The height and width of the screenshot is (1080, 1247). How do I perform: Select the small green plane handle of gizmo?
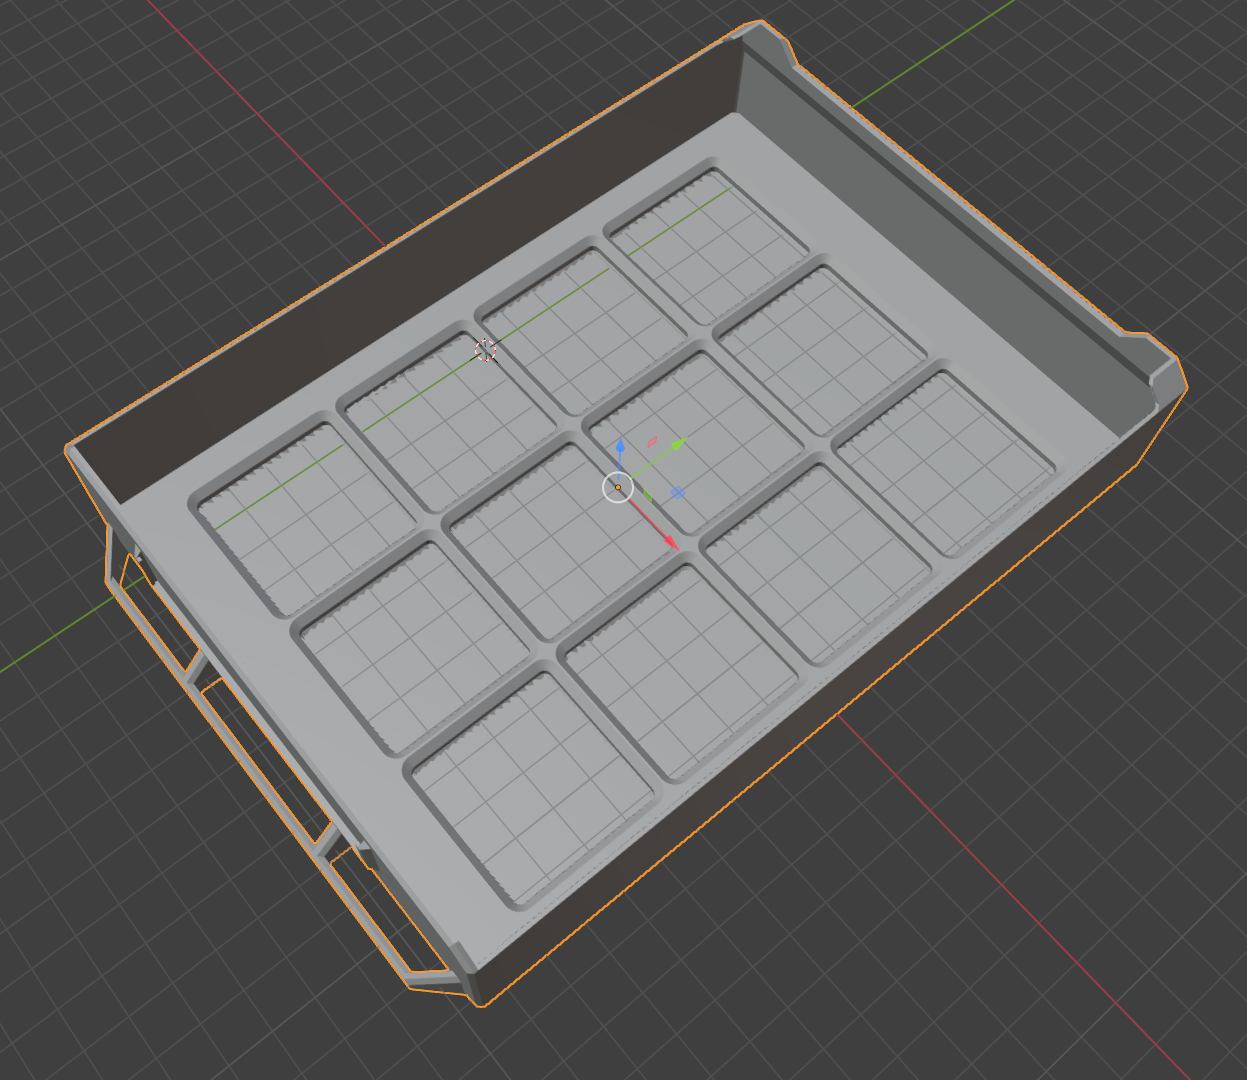coord(647,494)
